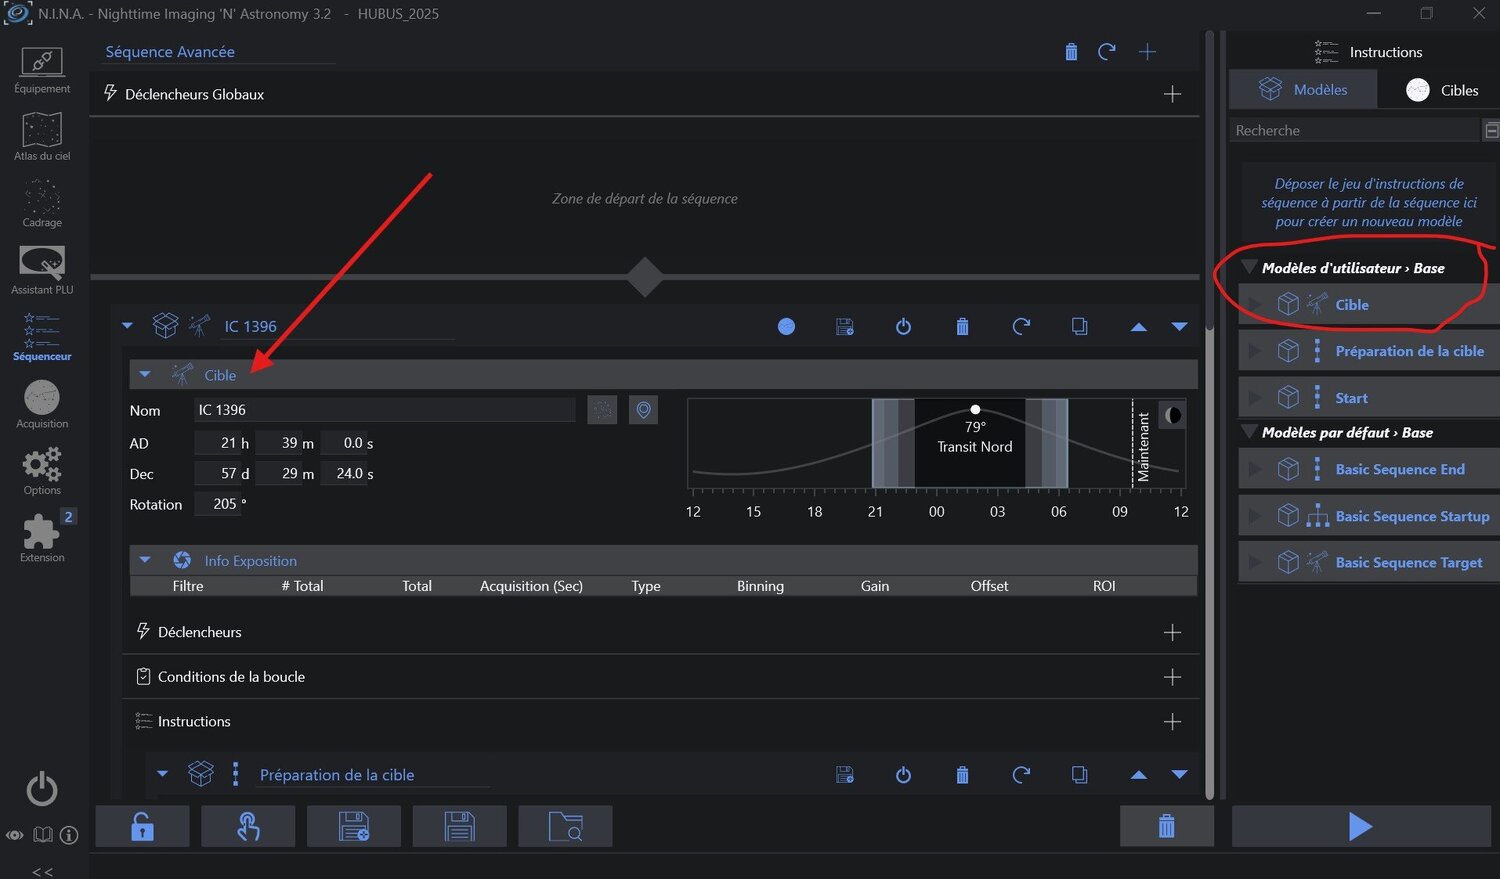Viewport: 1500px width, 879px height.
Task: Save the IC 1396 block as a template
Action: pos(844,326)
